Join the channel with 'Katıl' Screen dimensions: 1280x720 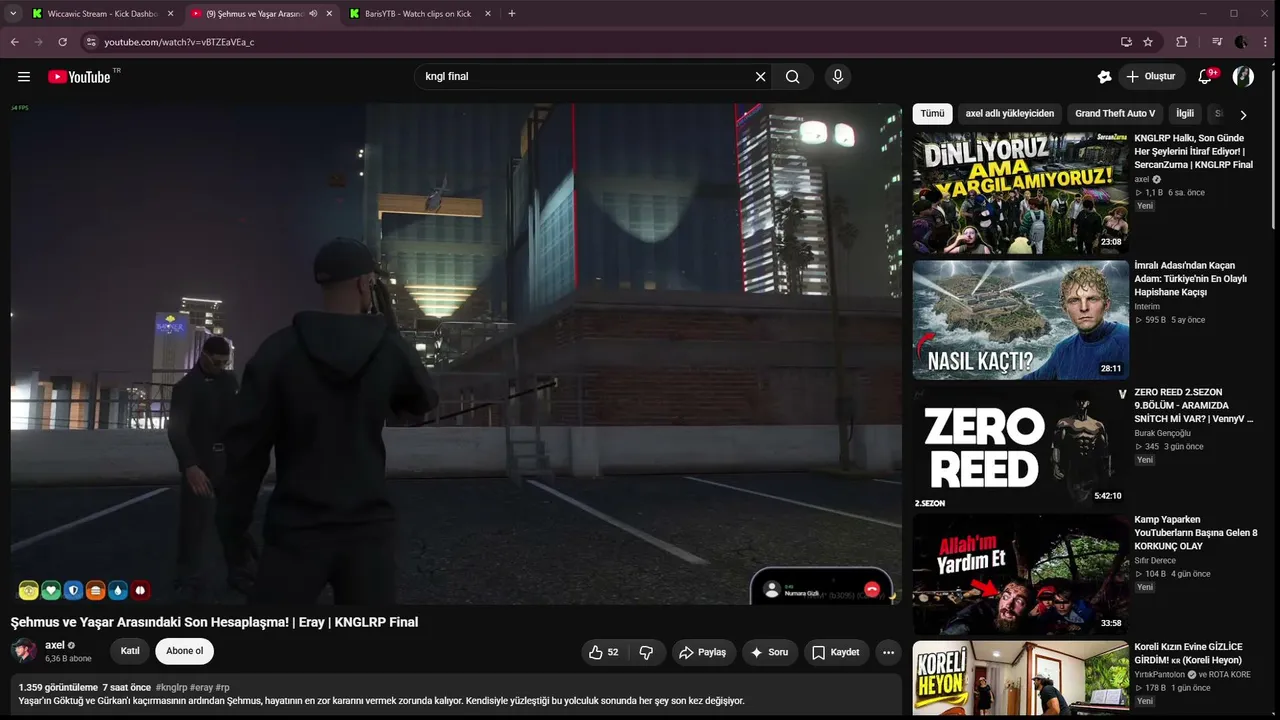pyautogui.click(x=130, y=651)
